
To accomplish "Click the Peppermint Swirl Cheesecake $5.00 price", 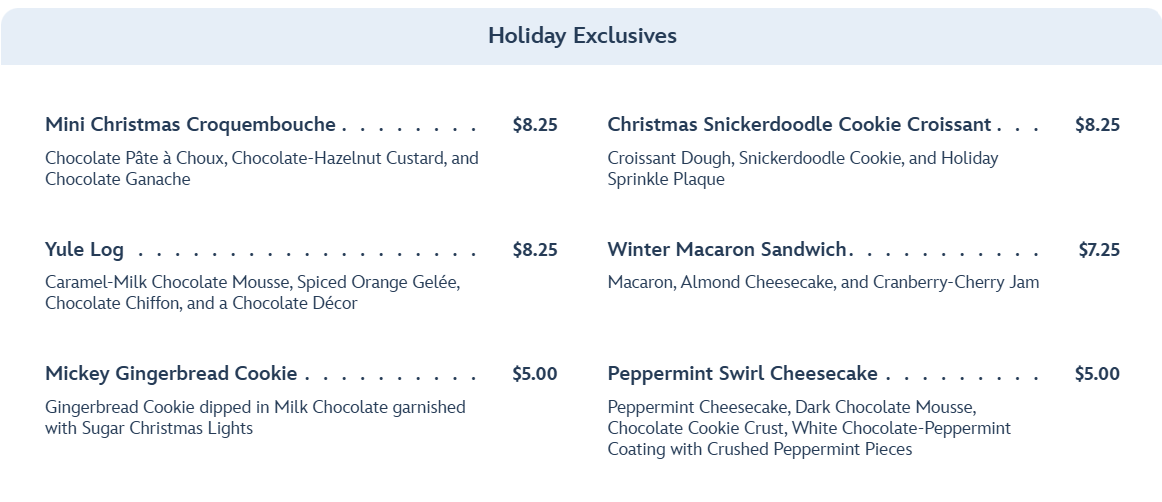I will tap(1097, 374).
